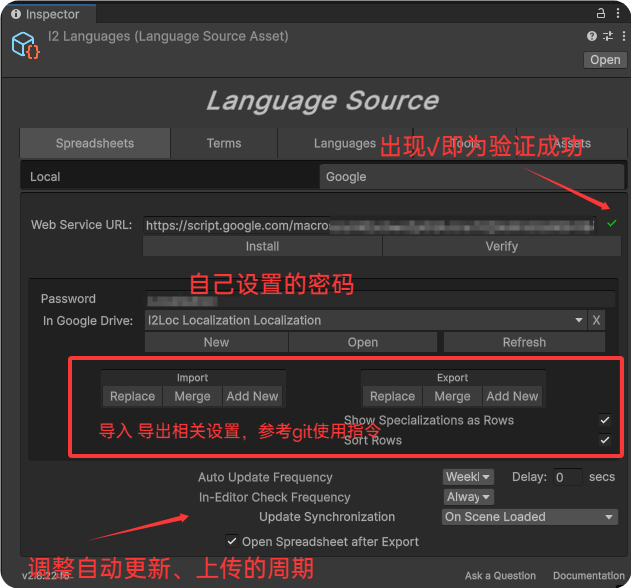Click Export Add New button
Screen dimensions: 631x588
(x=512, y=396)
